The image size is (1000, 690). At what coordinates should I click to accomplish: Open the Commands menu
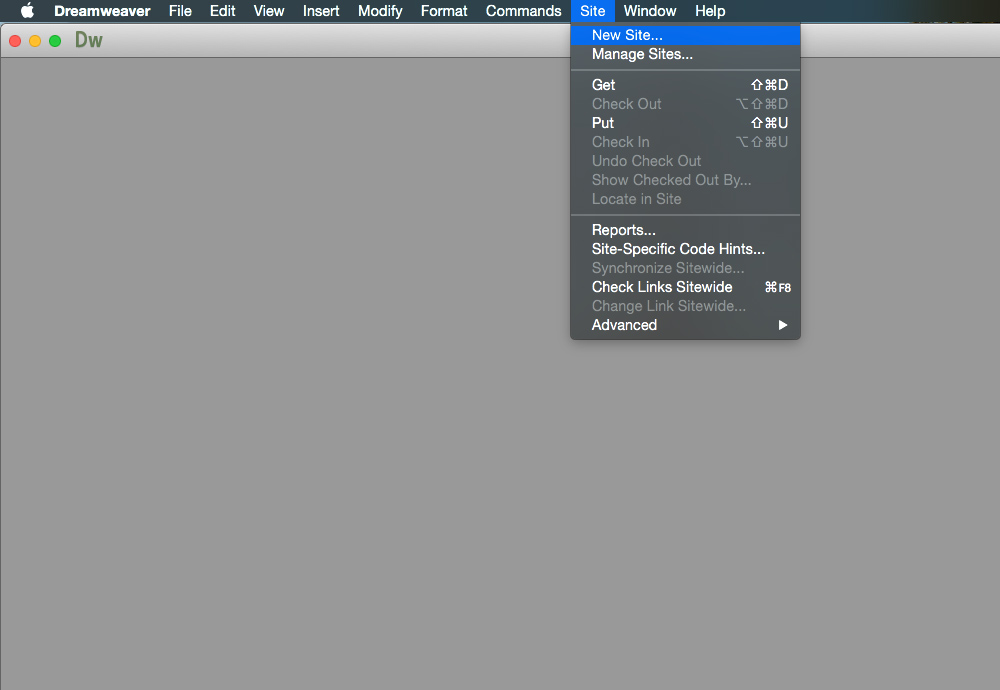[523, 11]
